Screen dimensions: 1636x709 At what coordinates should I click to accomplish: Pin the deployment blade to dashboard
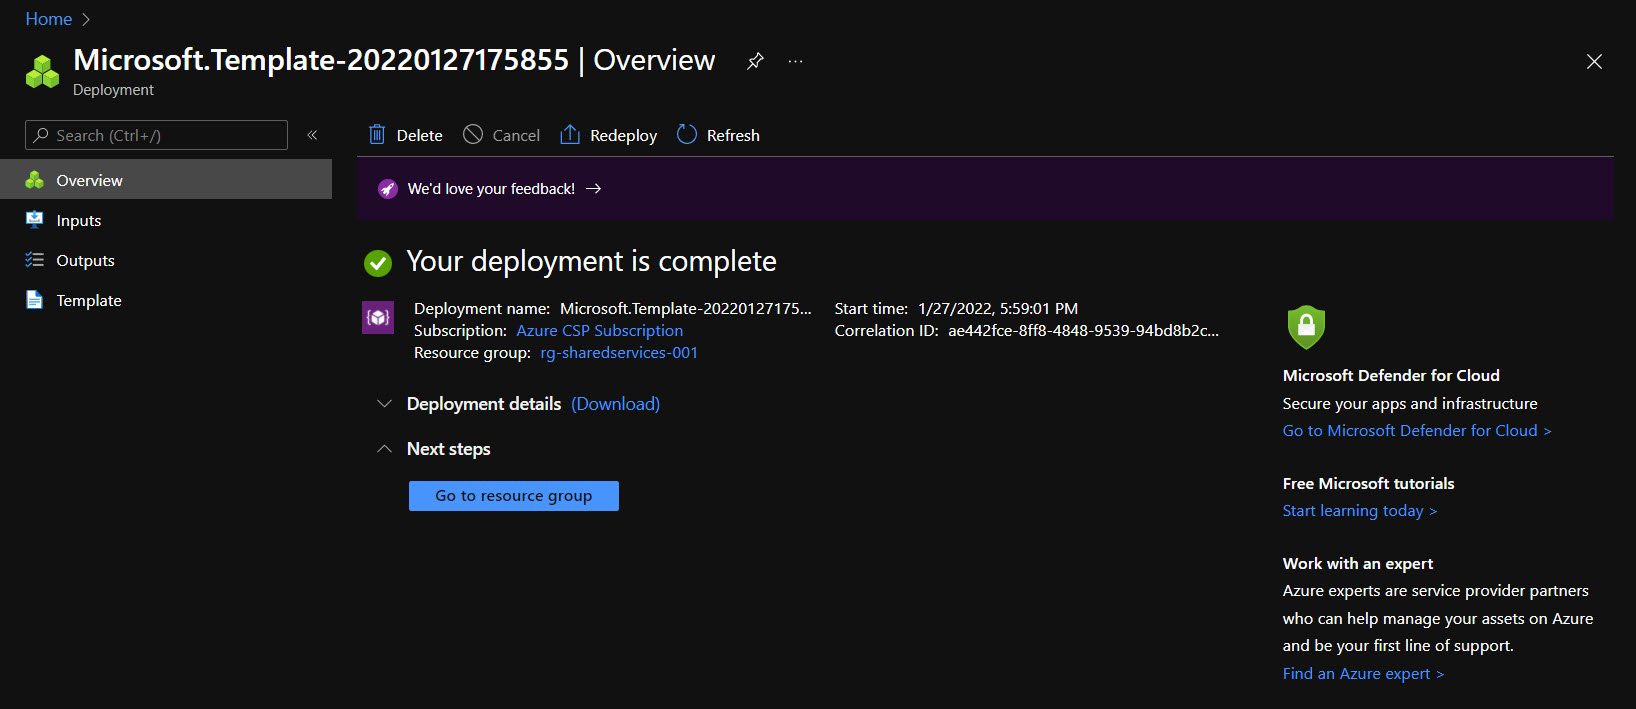(755, 61)
